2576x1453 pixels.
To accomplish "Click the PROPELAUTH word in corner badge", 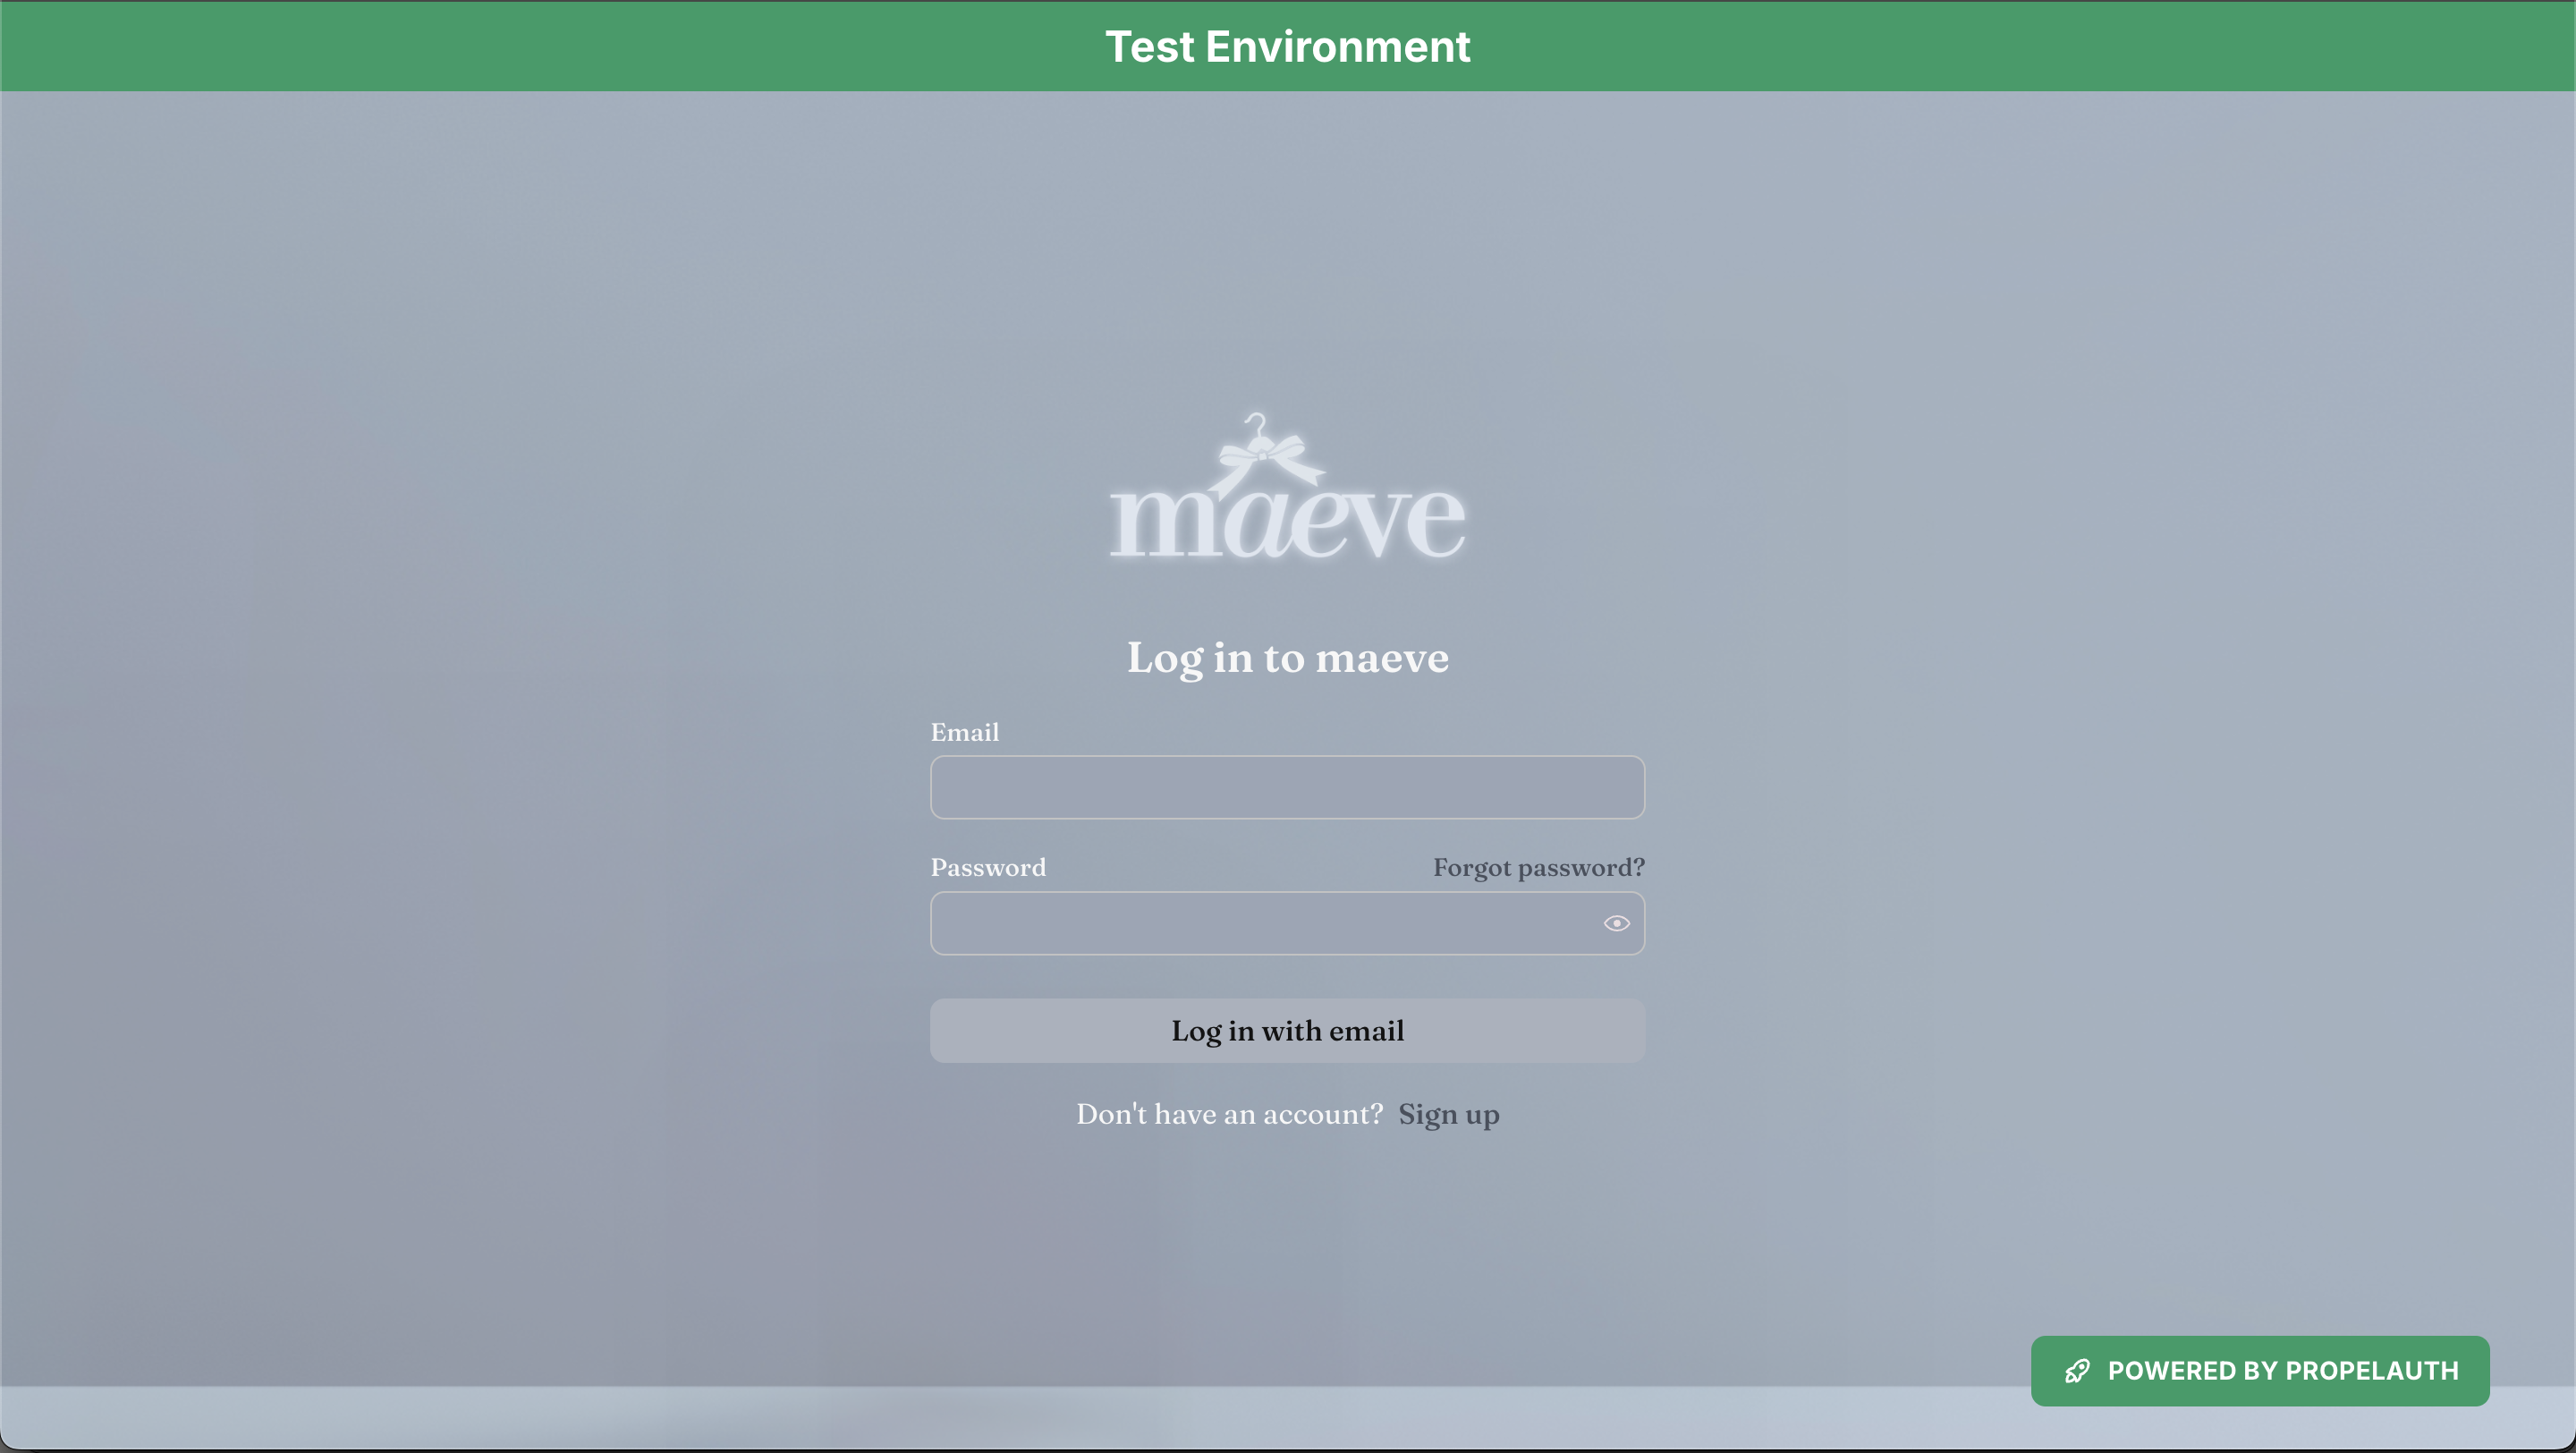I will (2371, 1370).
